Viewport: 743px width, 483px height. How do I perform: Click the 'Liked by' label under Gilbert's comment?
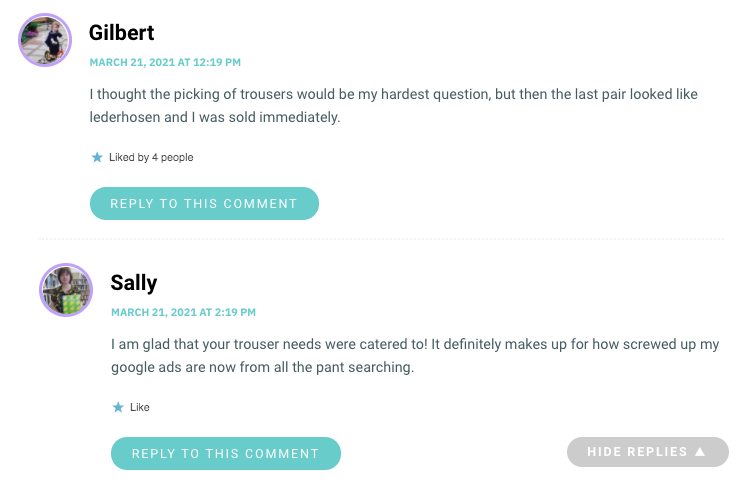pyautogui.click(x=129, y=157)
